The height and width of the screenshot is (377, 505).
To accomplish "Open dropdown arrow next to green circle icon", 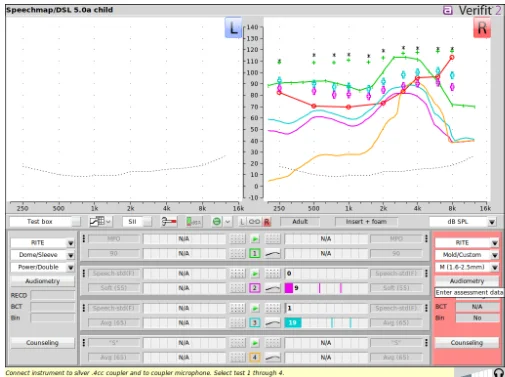I will [x=228, y=221].
